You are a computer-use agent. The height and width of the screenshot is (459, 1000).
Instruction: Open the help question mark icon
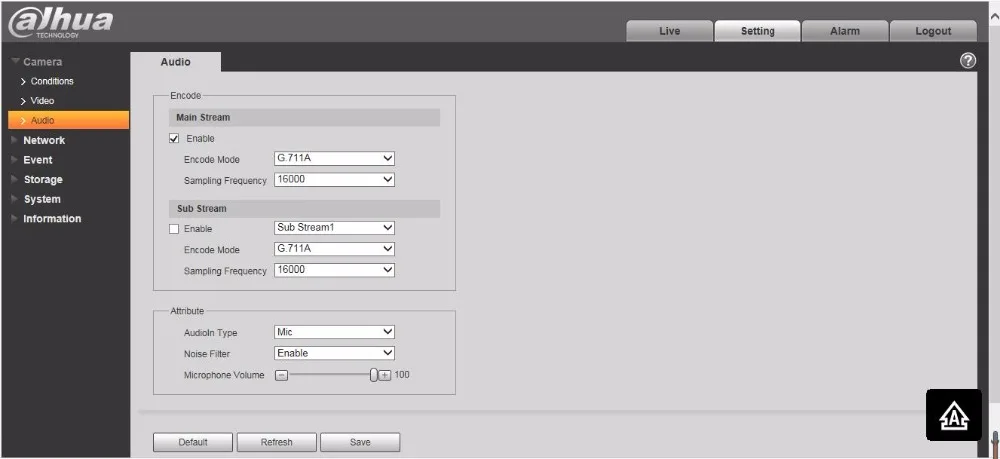tap(967, 61)
